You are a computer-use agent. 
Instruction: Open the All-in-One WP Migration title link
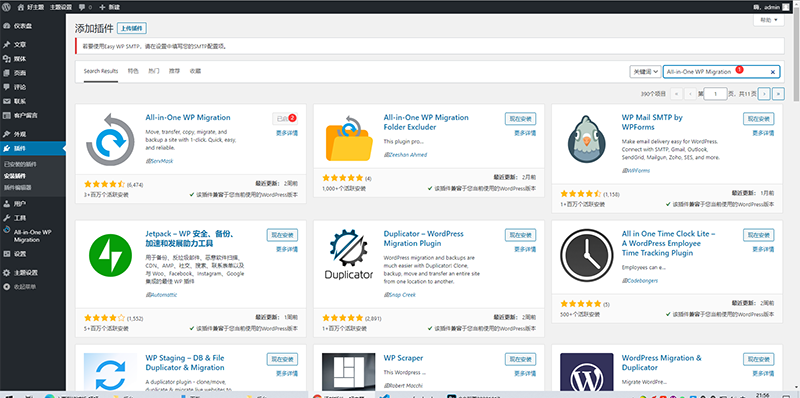click(188, 117)
